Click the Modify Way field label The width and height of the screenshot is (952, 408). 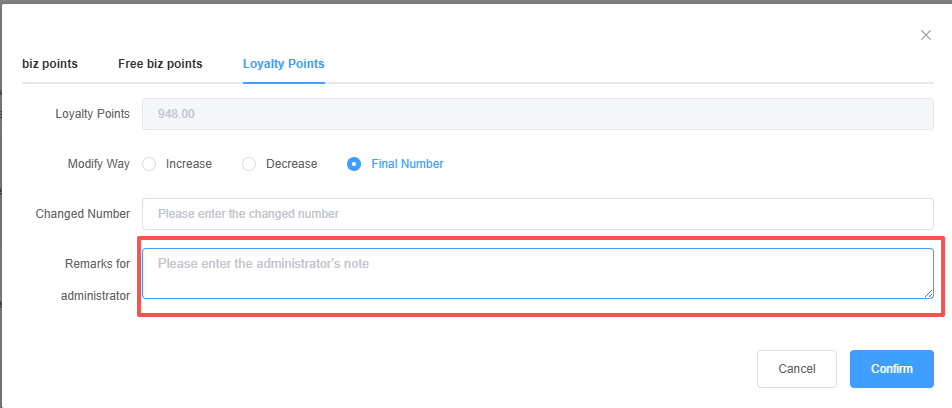pyautogui.click(x=98, y=164)
